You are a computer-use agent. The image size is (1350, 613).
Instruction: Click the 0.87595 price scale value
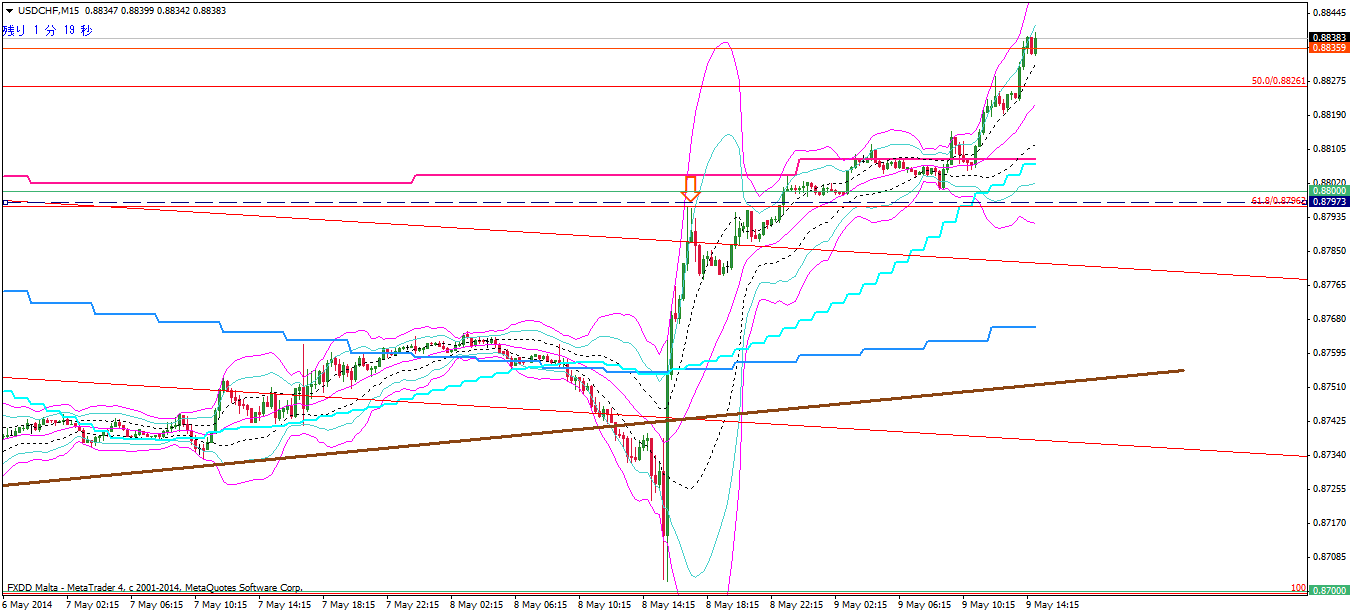point(1328,353)
